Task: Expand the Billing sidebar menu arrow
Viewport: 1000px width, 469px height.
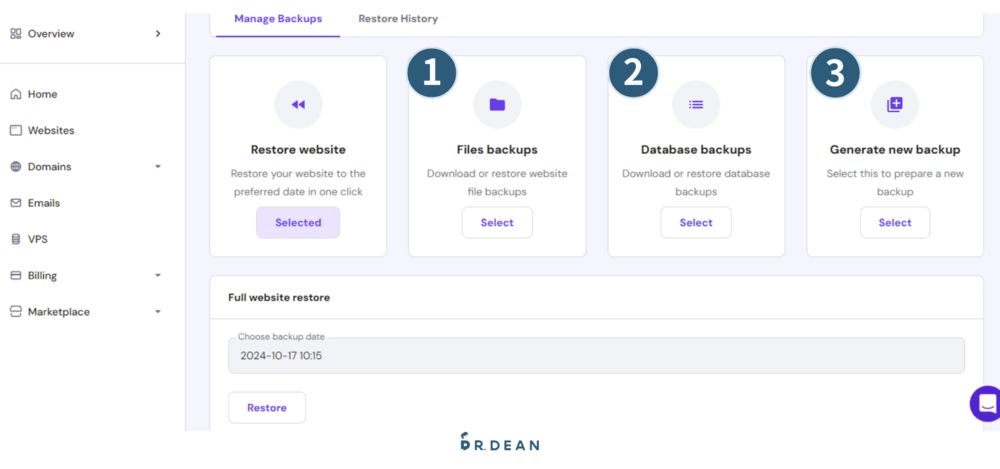Action: [x=158, y=275]
